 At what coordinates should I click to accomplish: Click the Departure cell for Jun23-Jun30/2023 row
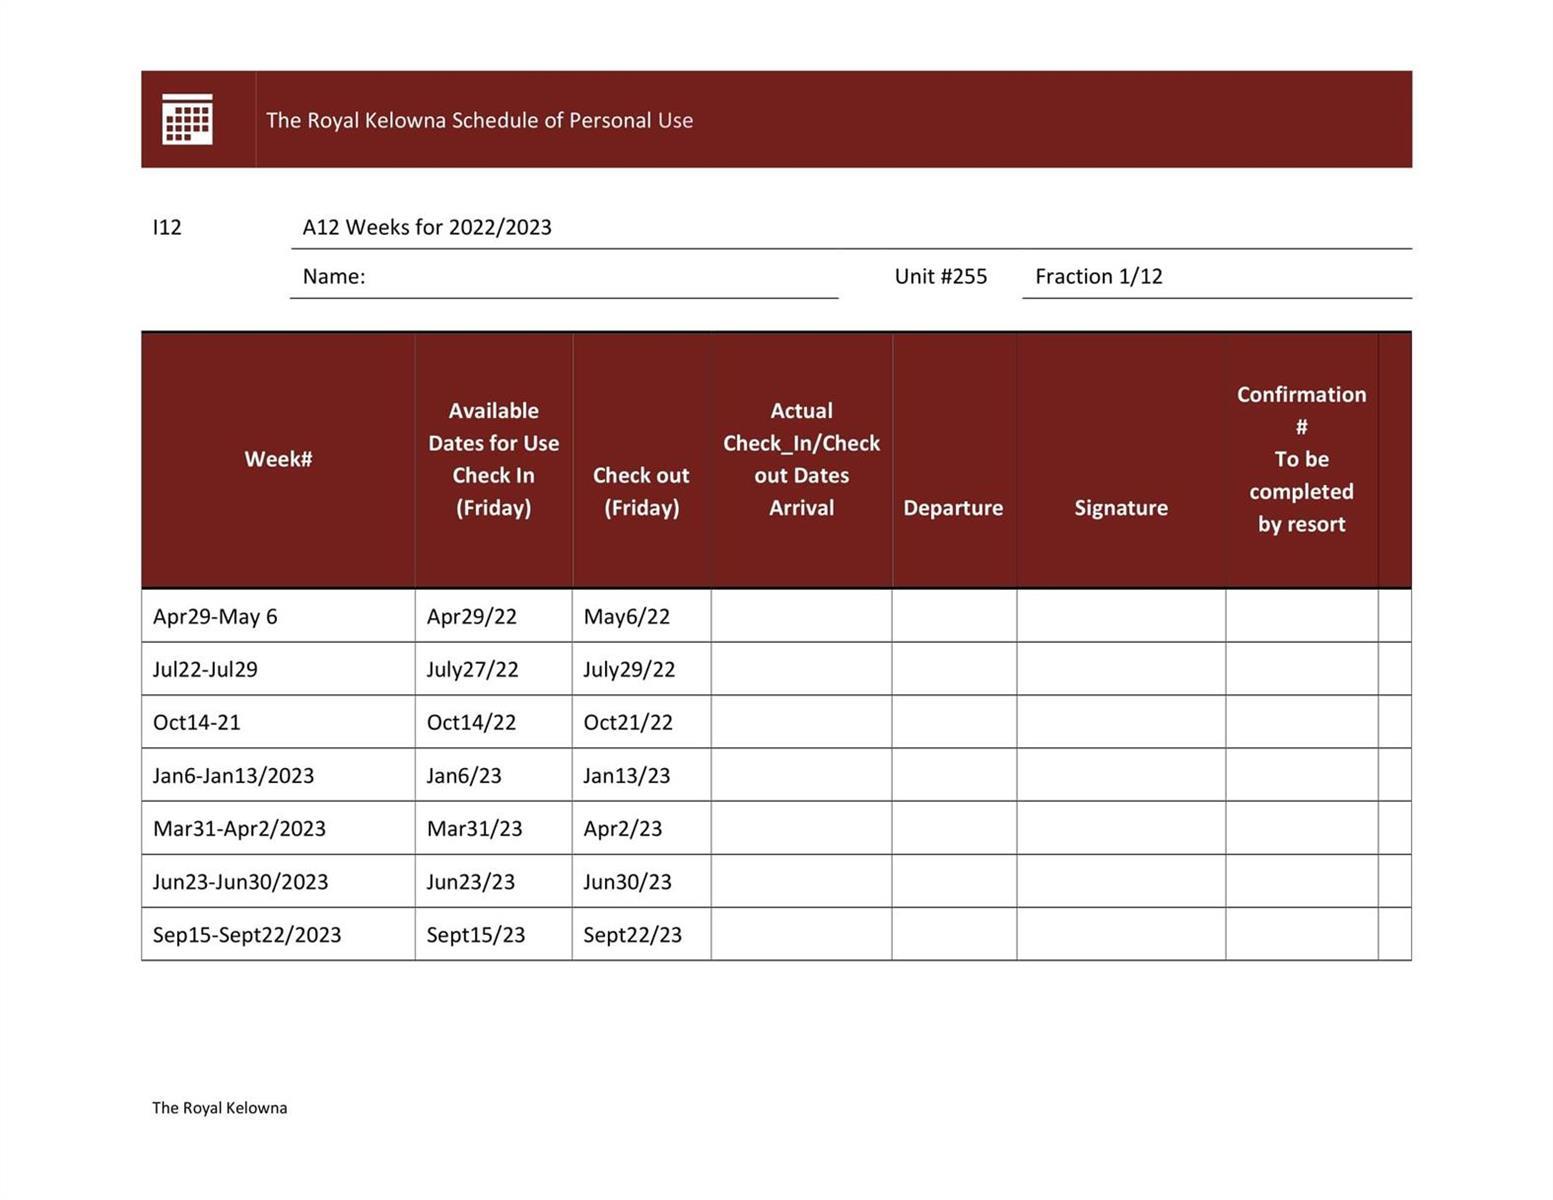(x=953, y=881)
